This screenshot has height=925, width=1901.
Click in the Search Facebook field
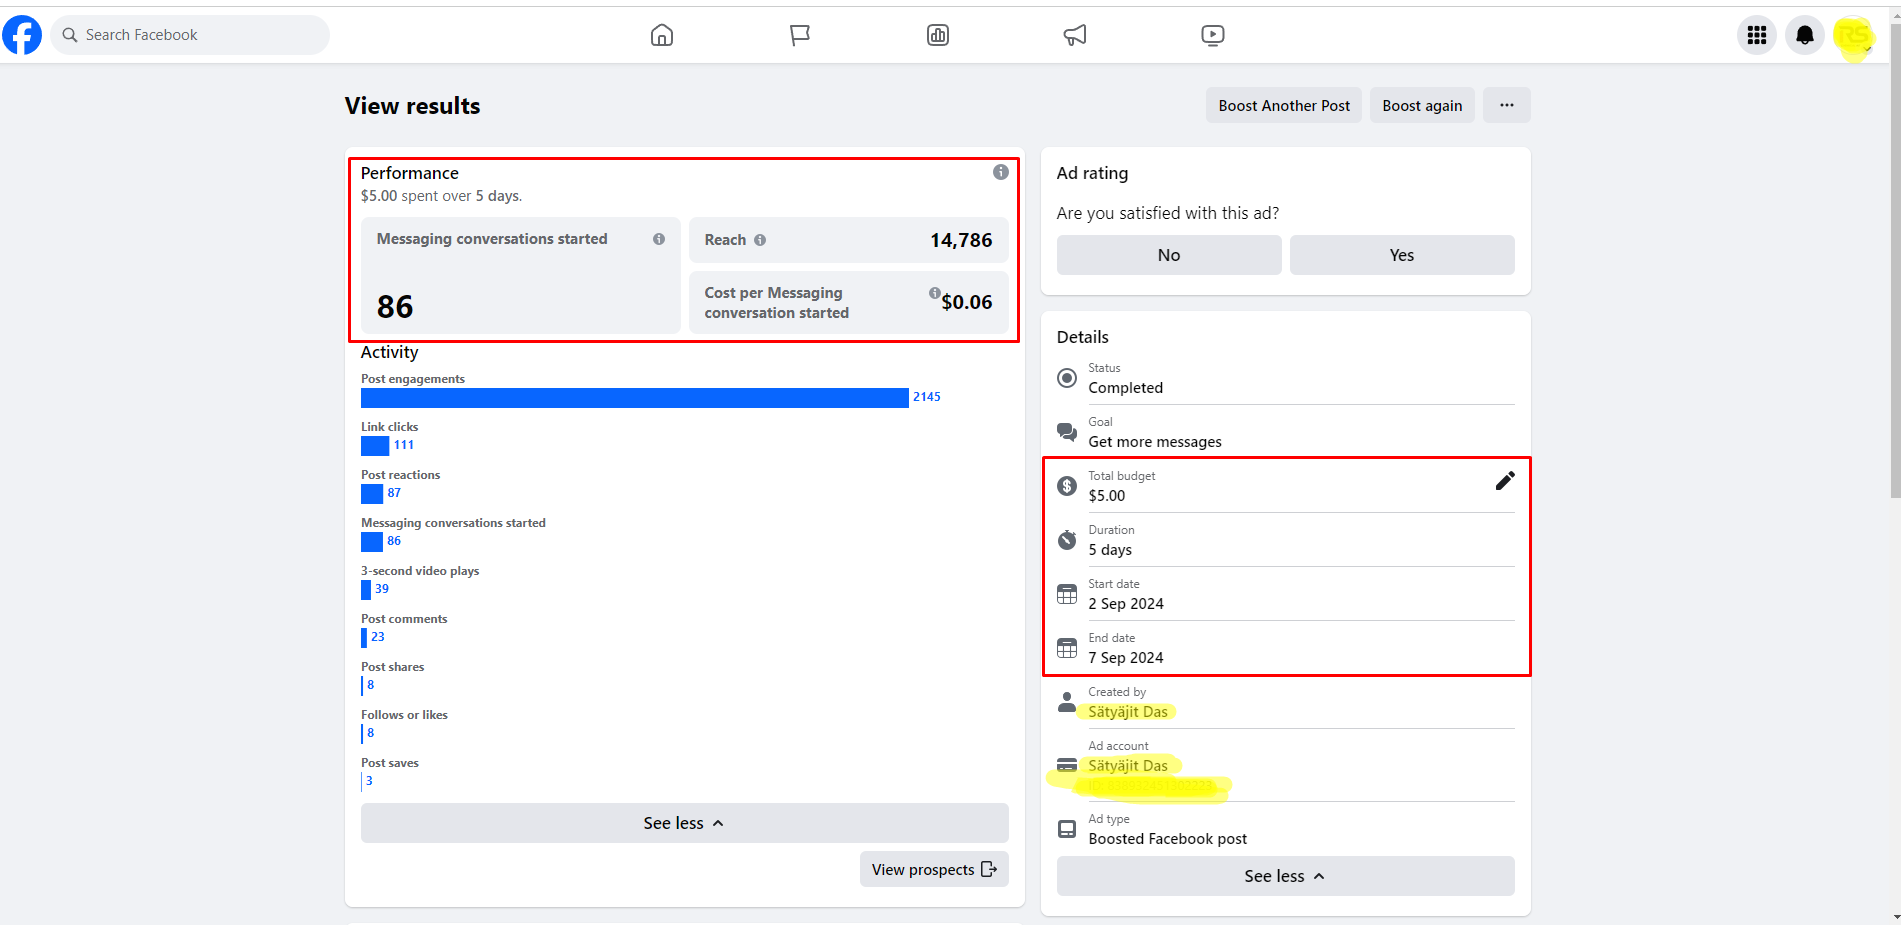[190, 35]
